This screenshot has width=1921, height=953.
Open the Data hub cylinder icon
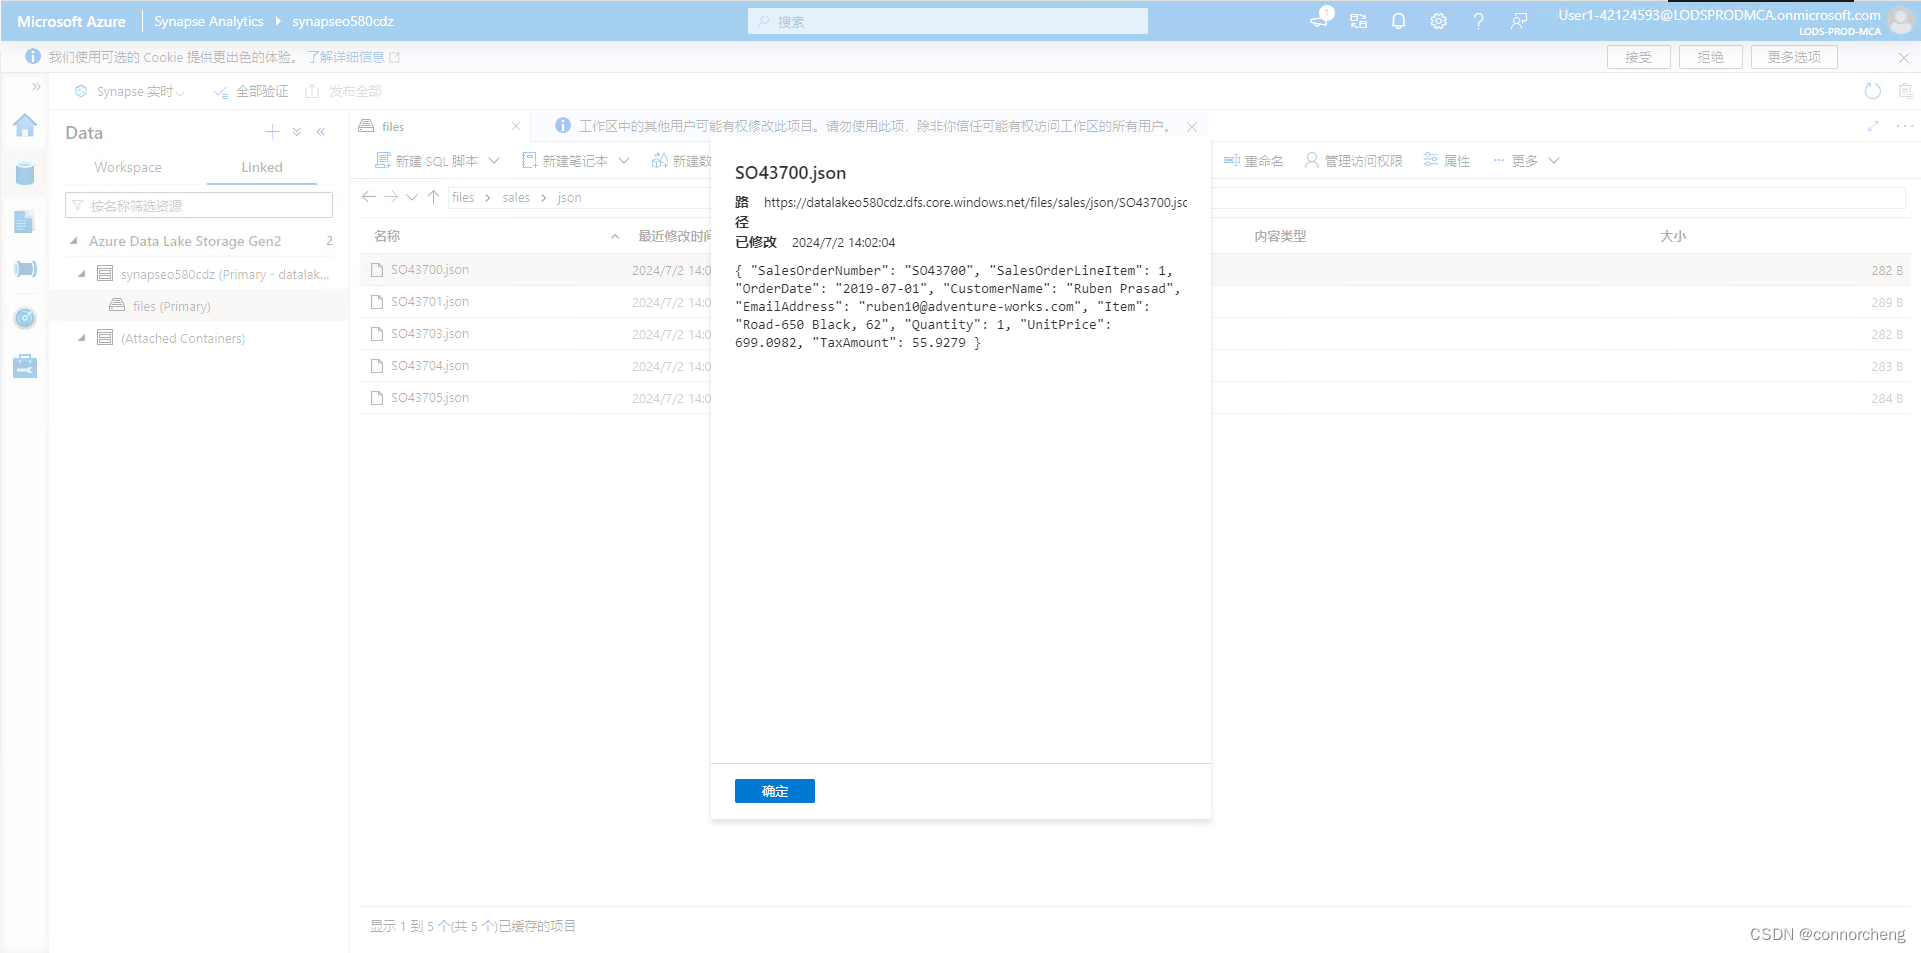[25, 173]
